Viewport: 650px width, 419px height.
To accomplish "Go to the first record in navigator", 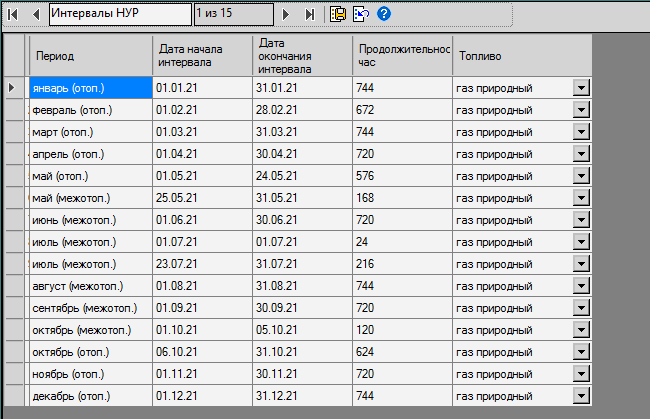I will 13,14.
